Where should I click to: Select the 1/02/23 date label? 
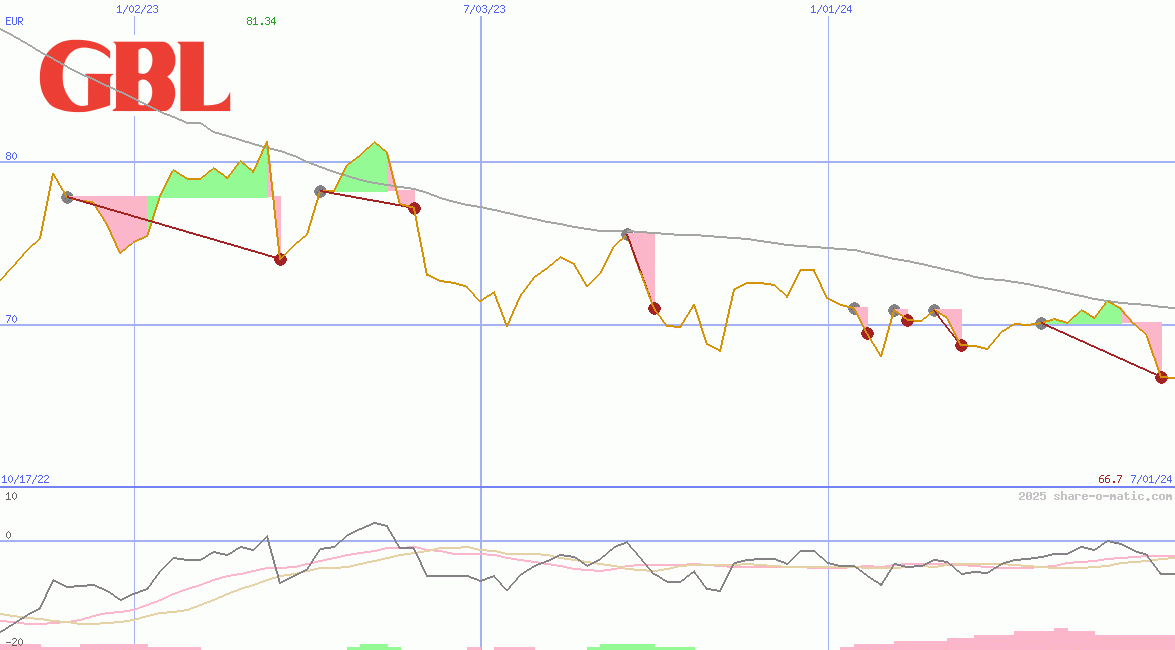click(137, 9)
